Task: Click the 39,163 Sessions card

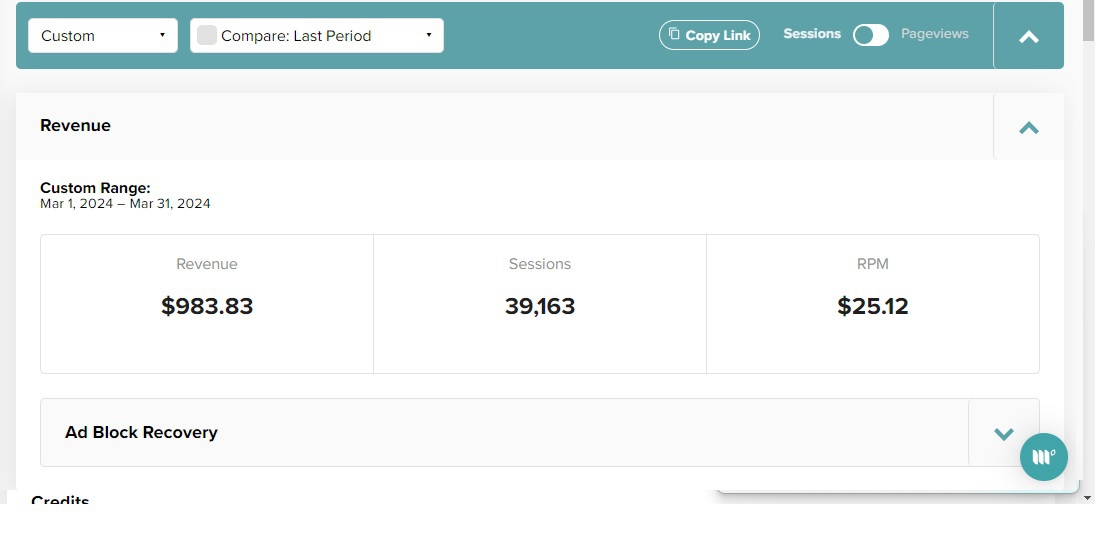Action: click(x=540, y=304)
